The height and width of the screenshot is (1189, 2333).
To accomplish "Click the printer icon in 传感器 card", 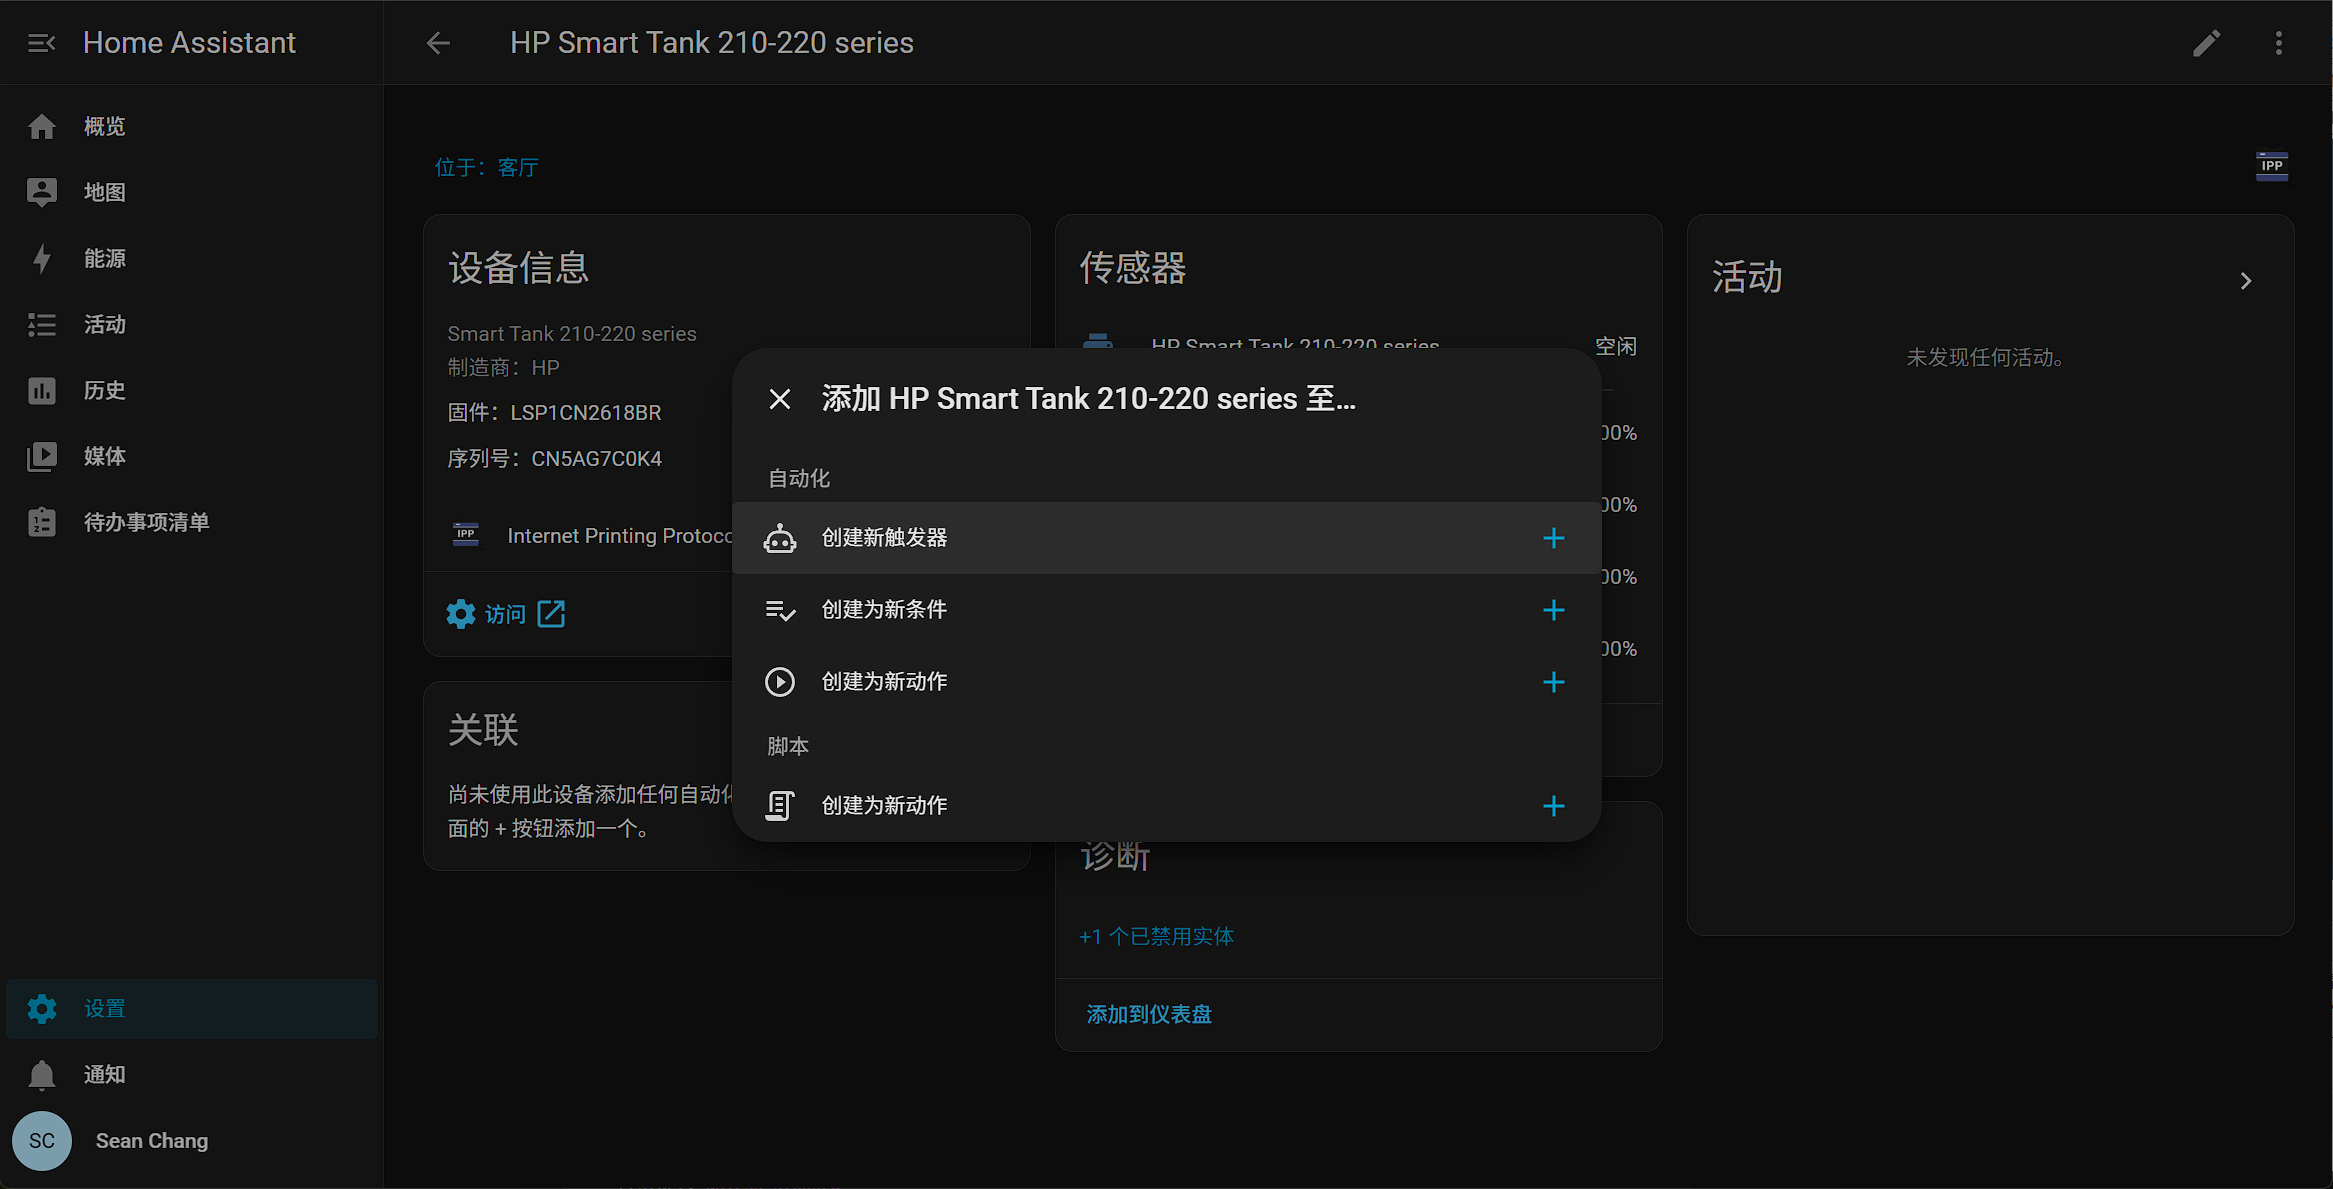I will pos(1098,341).
